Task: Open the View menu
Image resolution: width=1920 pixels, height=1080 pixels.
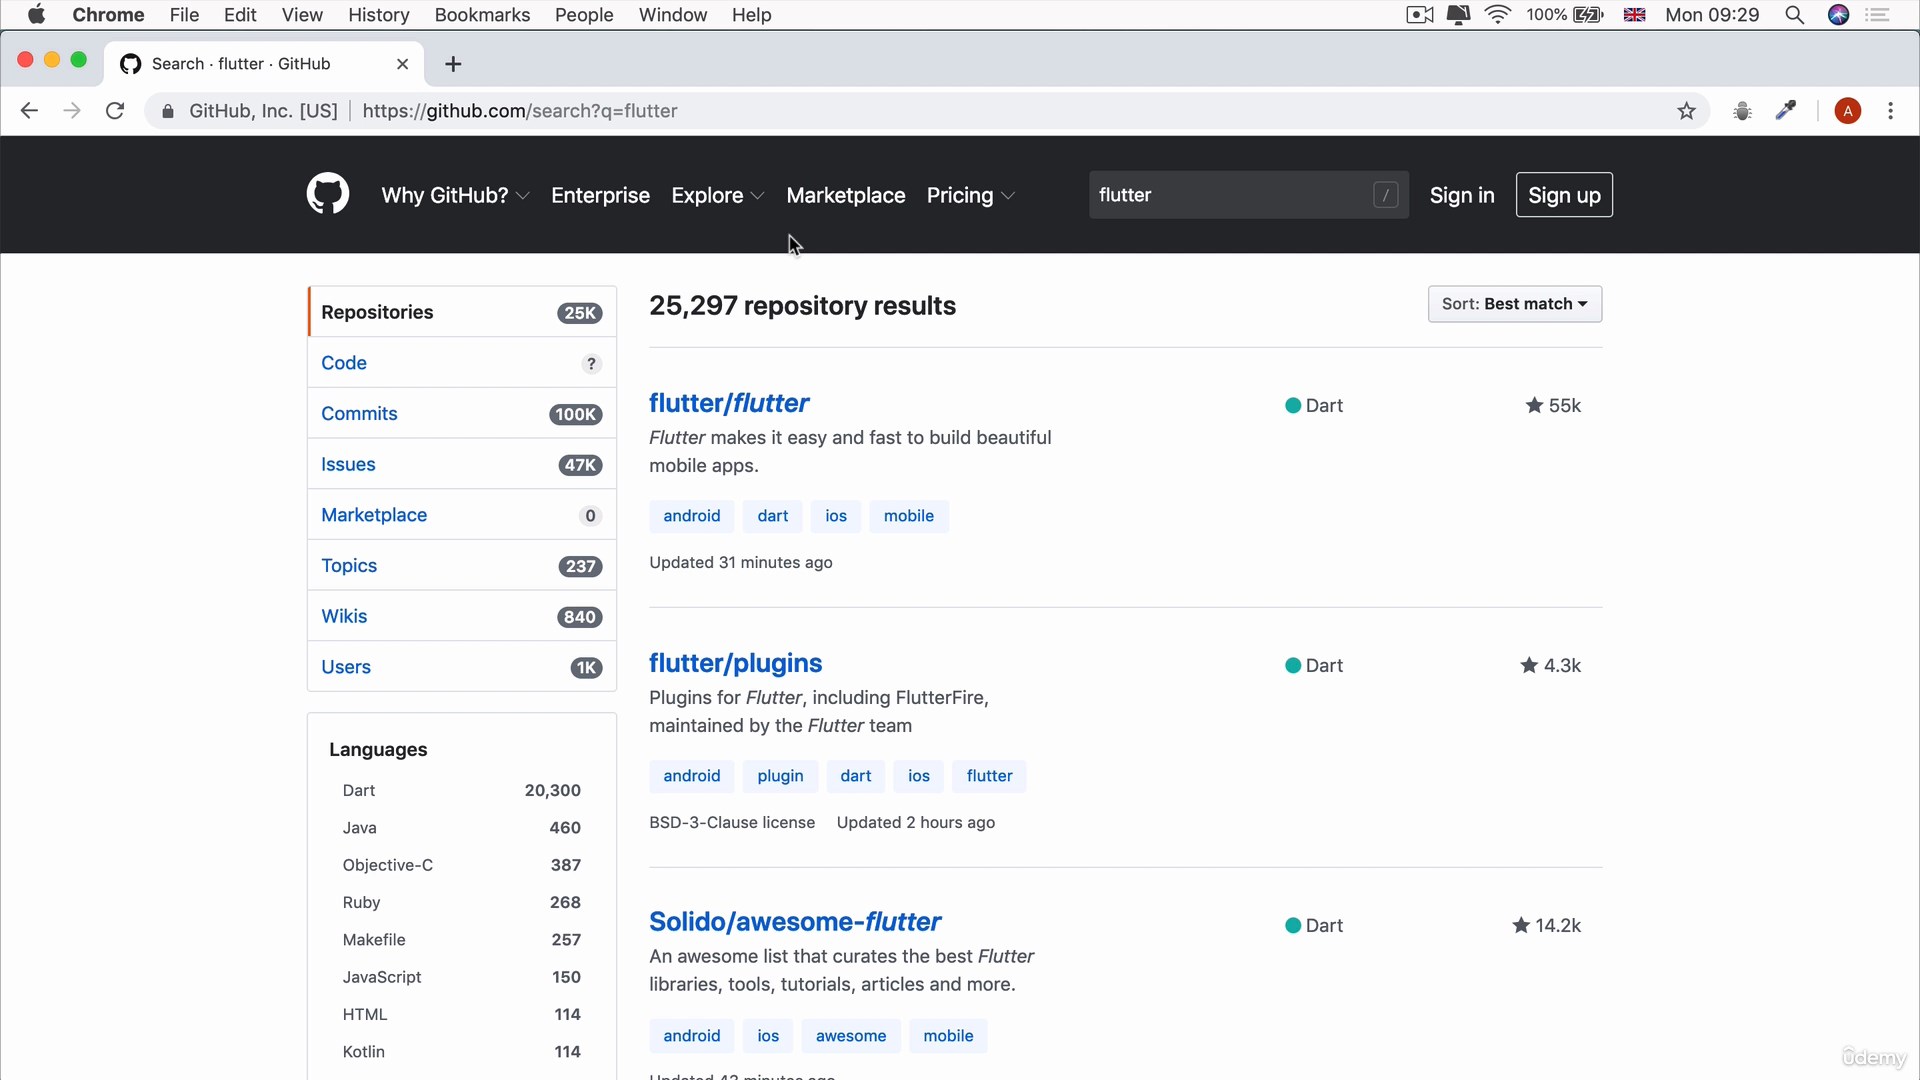Action: pyautogui.click(x=302, y=15)
